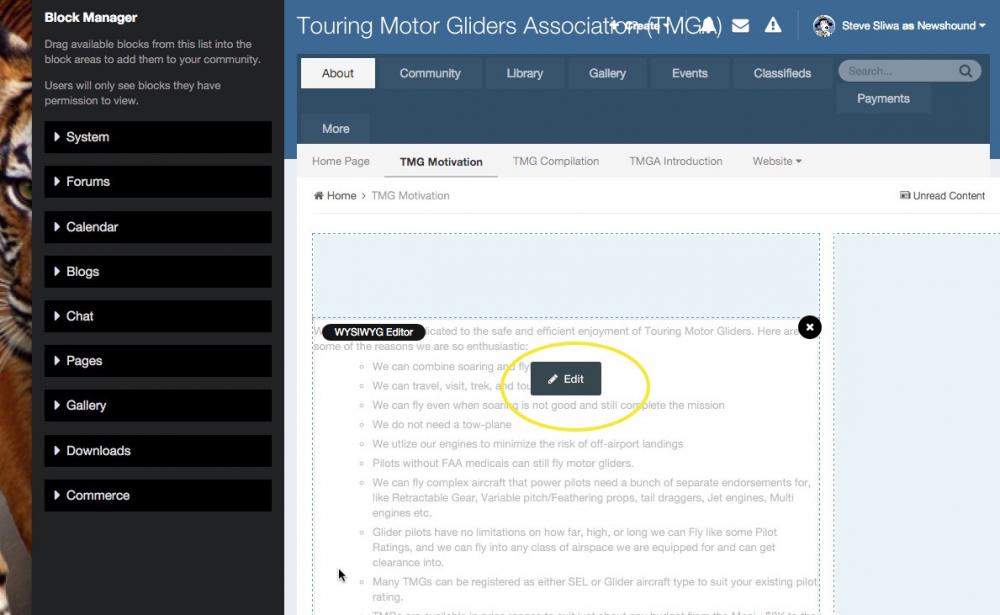Open the notifications bell icon
Screen dimensions: 1000x615
708,26
